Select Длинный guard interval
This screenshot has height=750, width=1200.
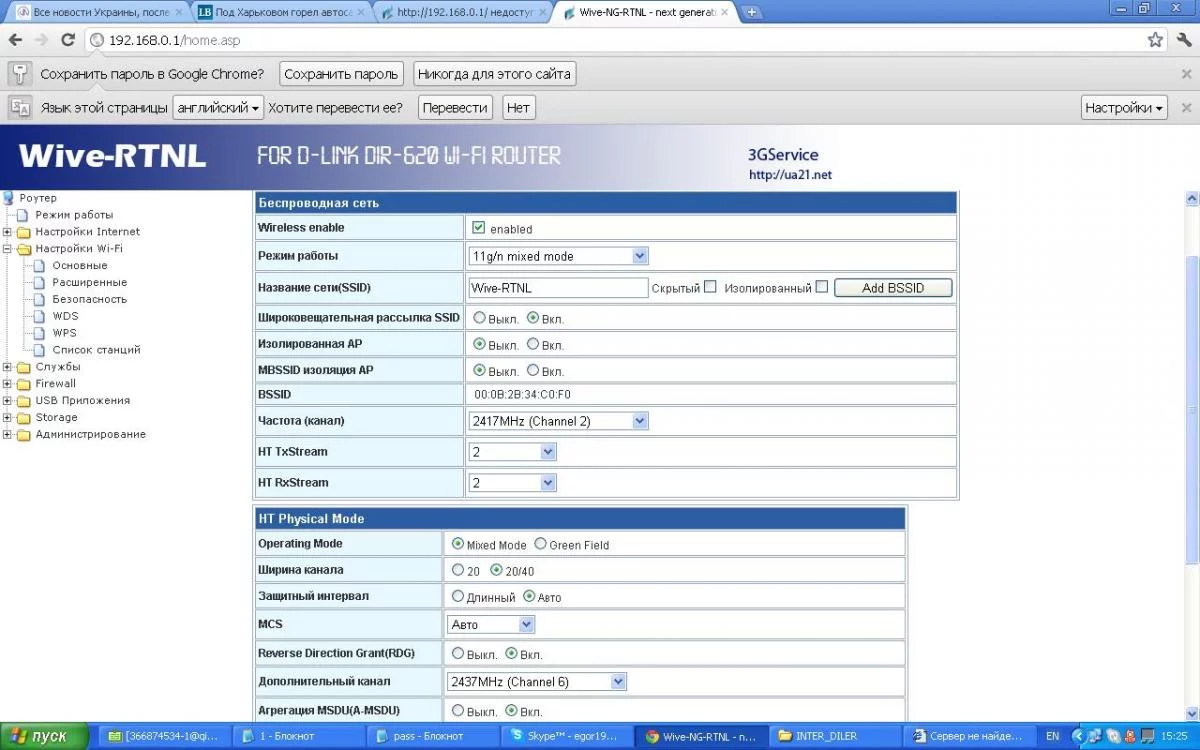tap(458, 596)
